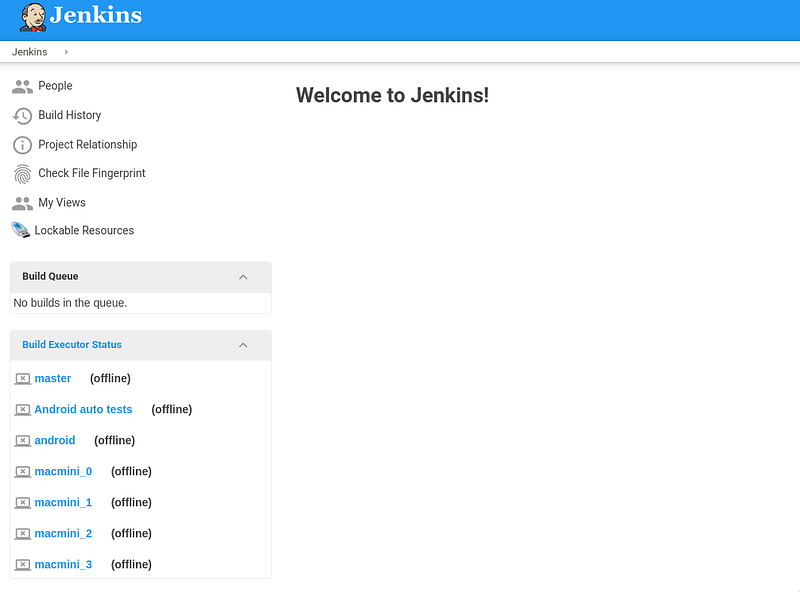
Task: Collapse the Build Queue panel
Action: click(243, 277)
